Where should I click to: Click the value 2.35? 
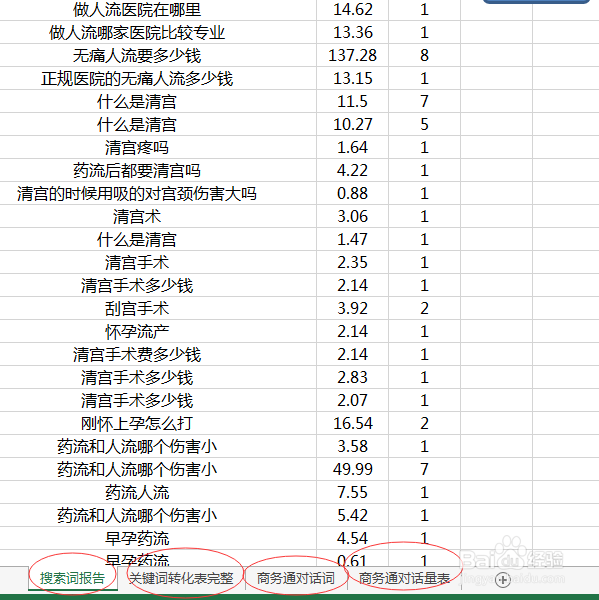(x=353, y=262)
